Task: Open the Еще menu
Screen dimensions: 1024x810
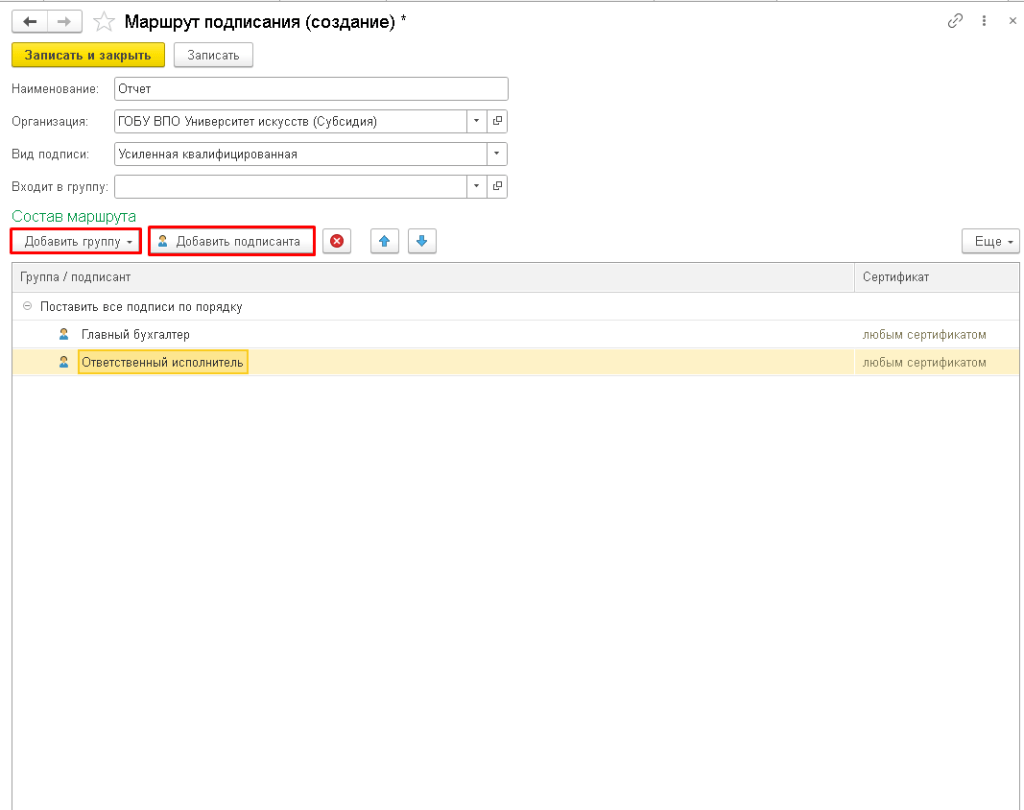Action: 990,241
